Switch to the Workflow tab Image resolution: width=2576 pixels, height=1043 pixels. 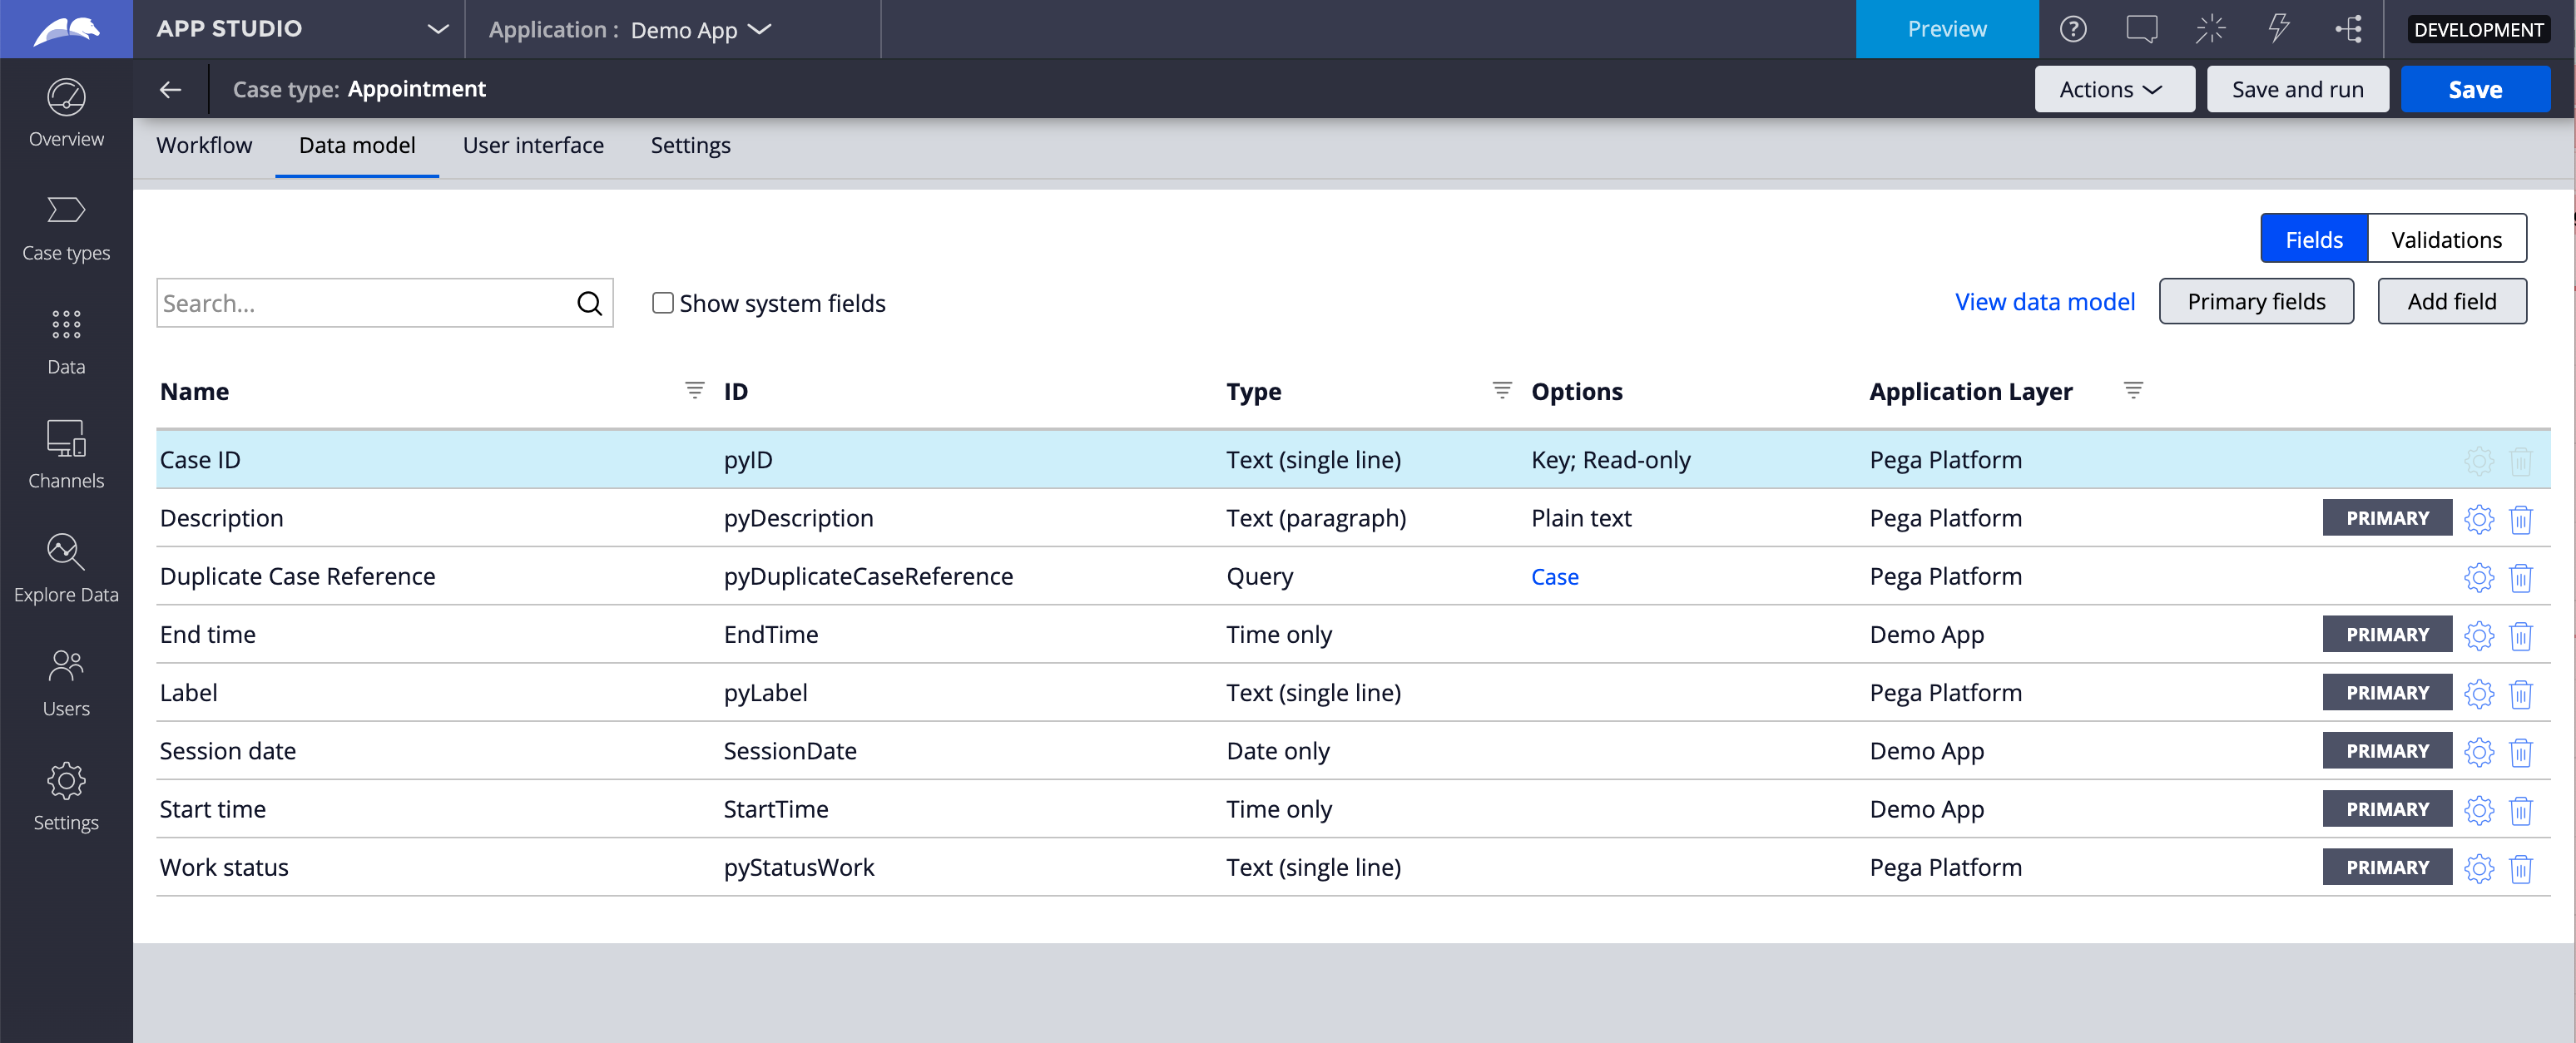click(x=204, y=145)
